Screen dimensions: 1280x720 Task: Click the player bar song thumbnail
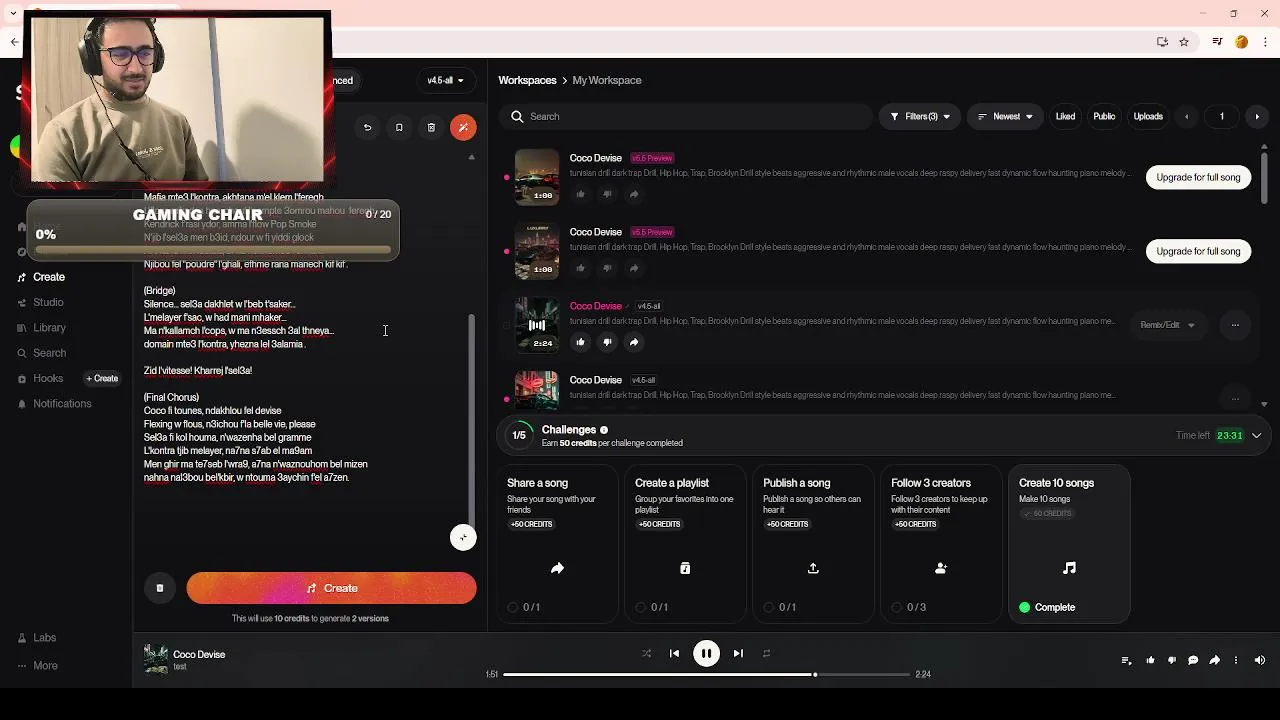pos(156,660)
